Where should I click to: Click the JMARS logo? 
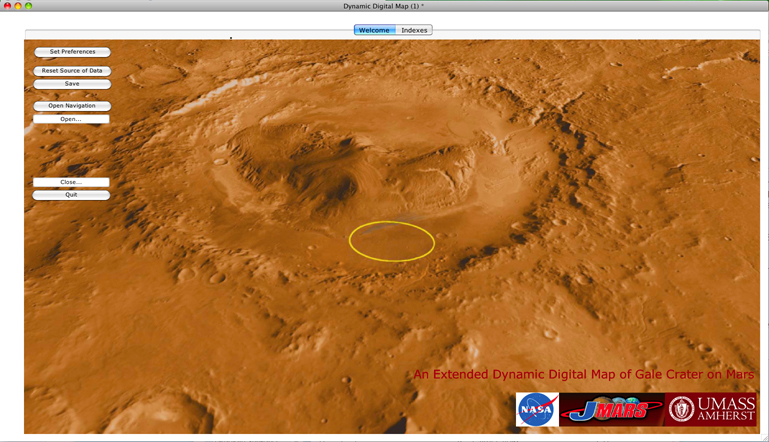[x=612, y=409]
